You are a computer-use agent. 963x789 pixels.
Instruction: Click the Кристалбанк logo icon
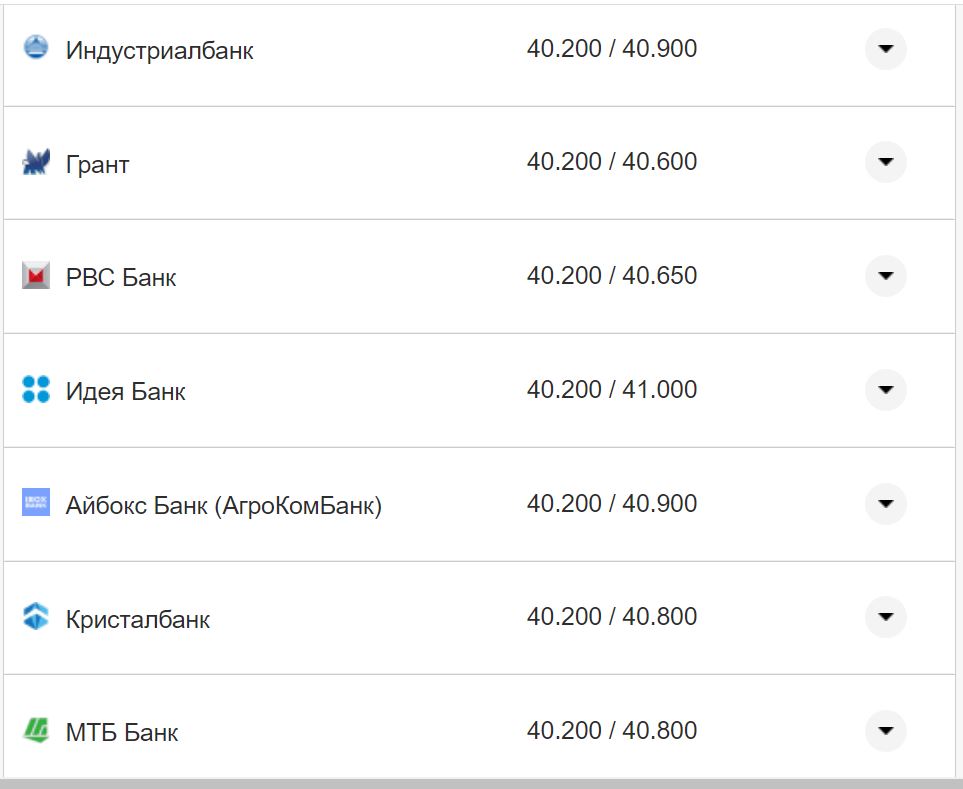point(36,617)
